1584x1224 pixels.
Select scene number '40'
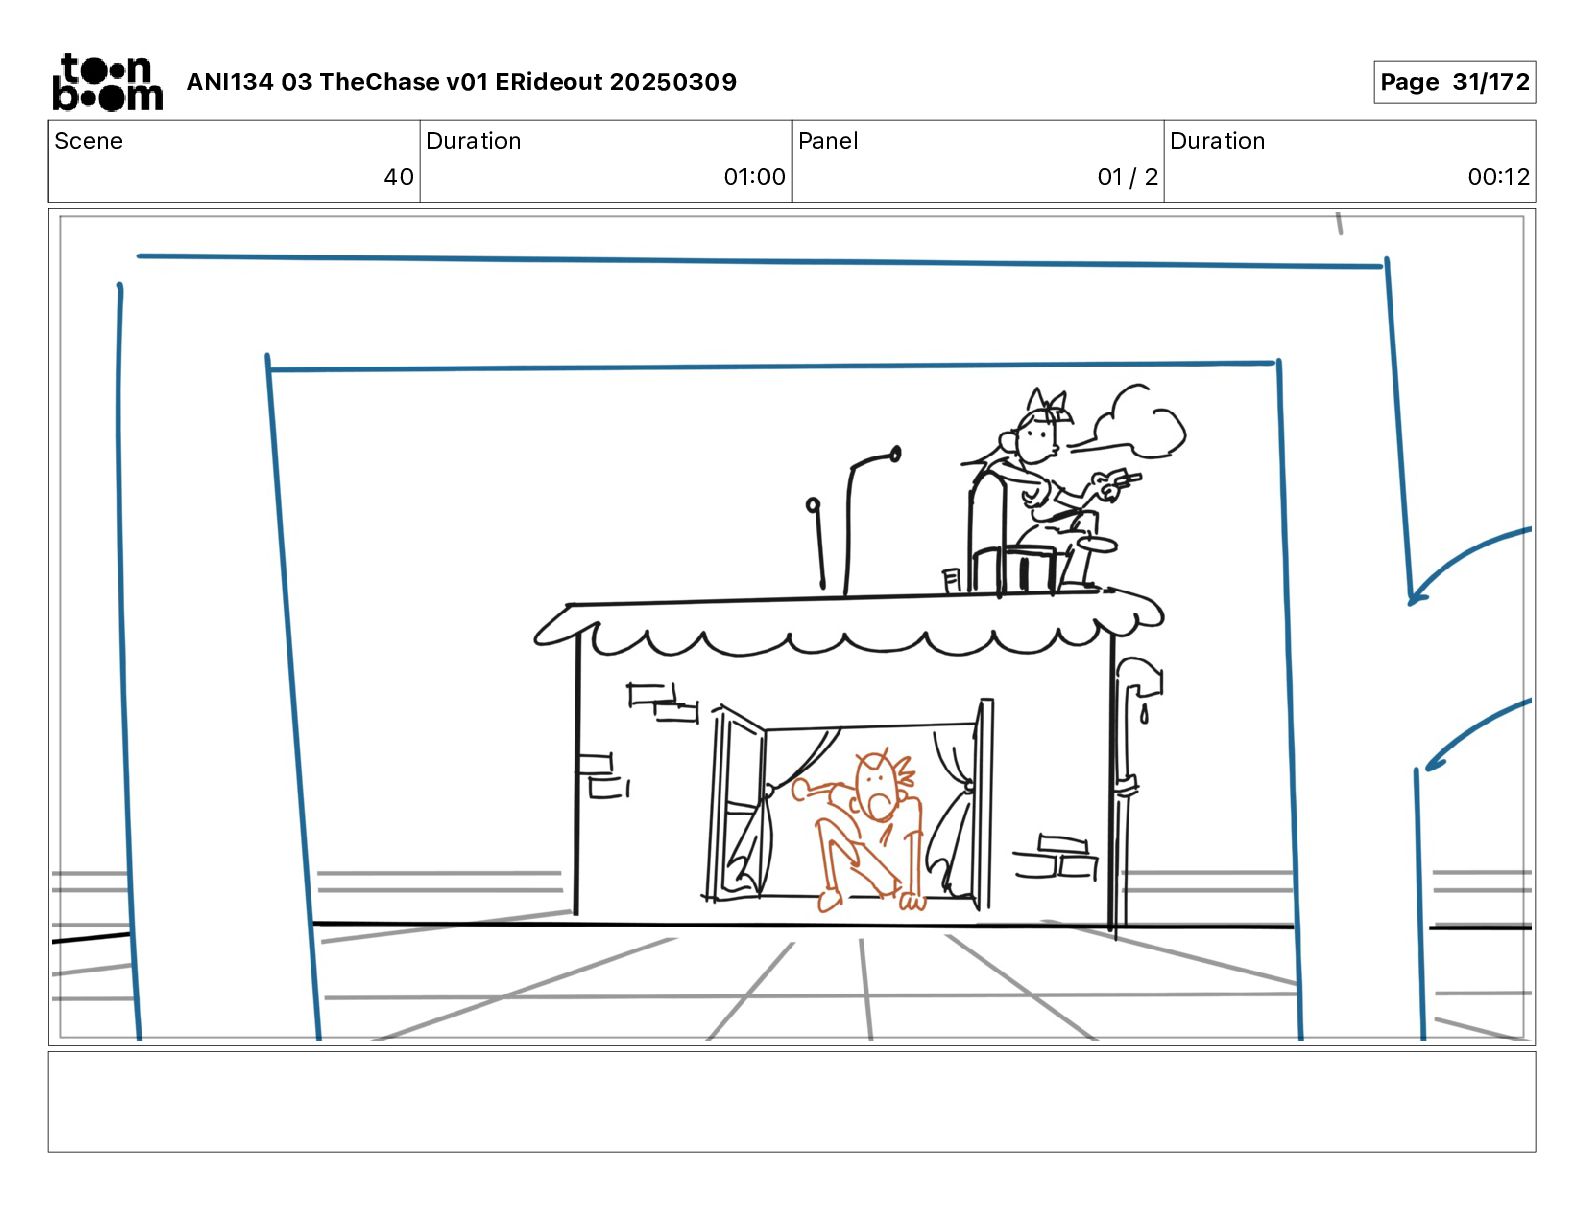pyautogui.click(x=399, y=177)
